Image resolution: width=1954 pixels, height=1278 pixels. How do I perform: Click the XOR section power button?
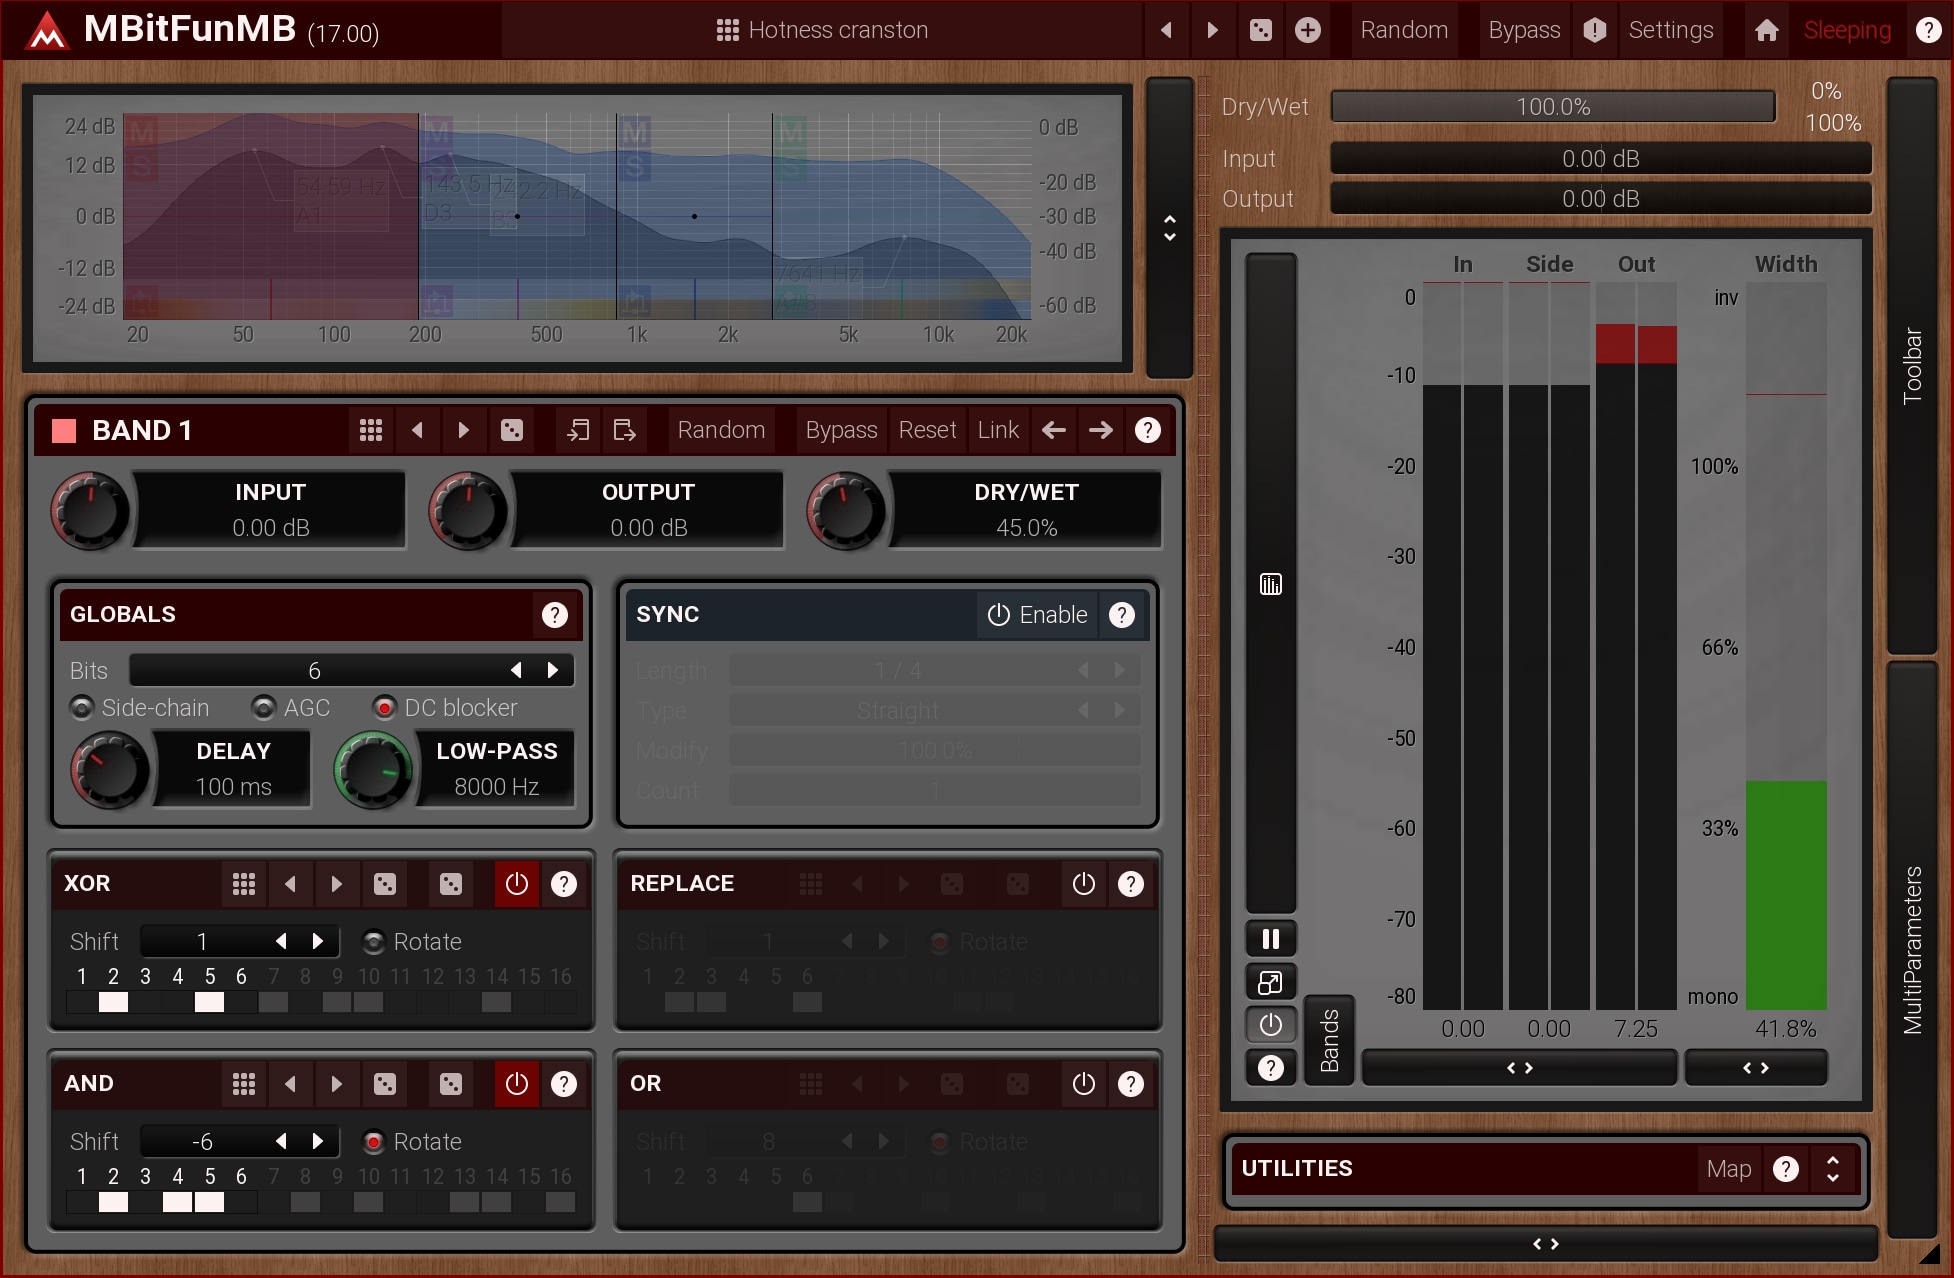click(x=516, y=884)
